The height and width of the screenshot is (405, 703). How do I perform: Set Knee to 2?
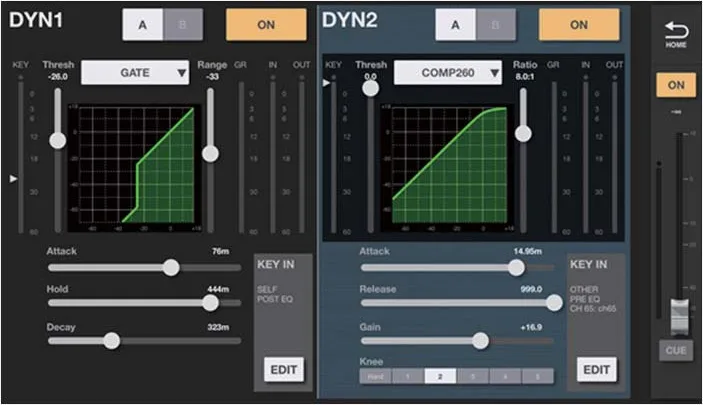[x=440, y=376]
